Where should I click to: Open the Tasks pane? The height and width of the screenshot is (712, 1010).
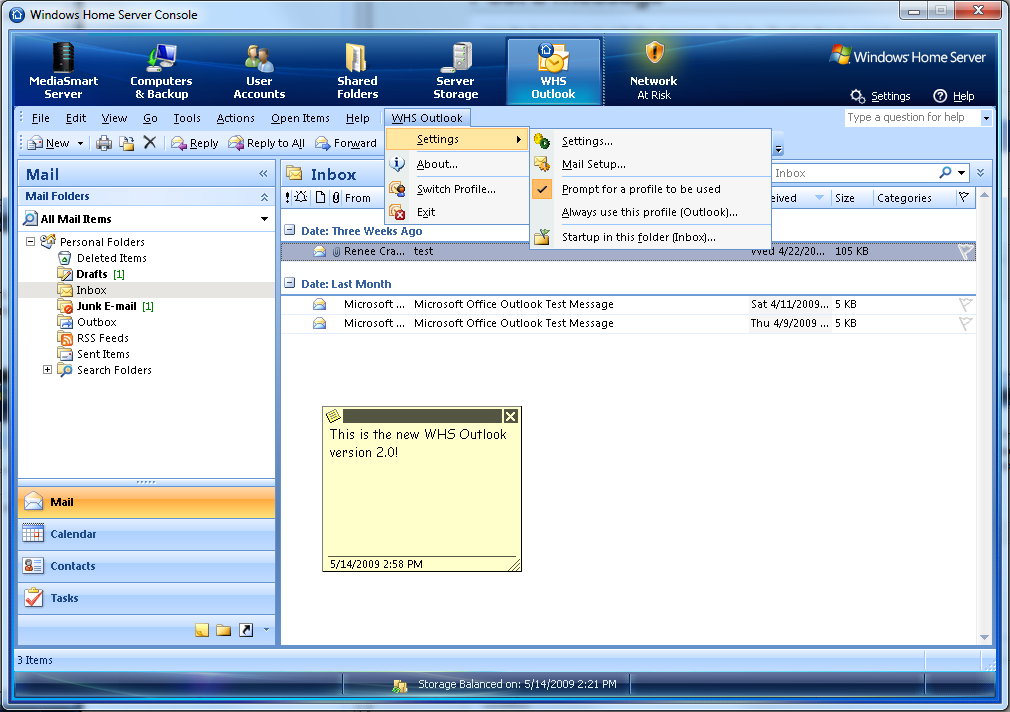coord(147,599)
